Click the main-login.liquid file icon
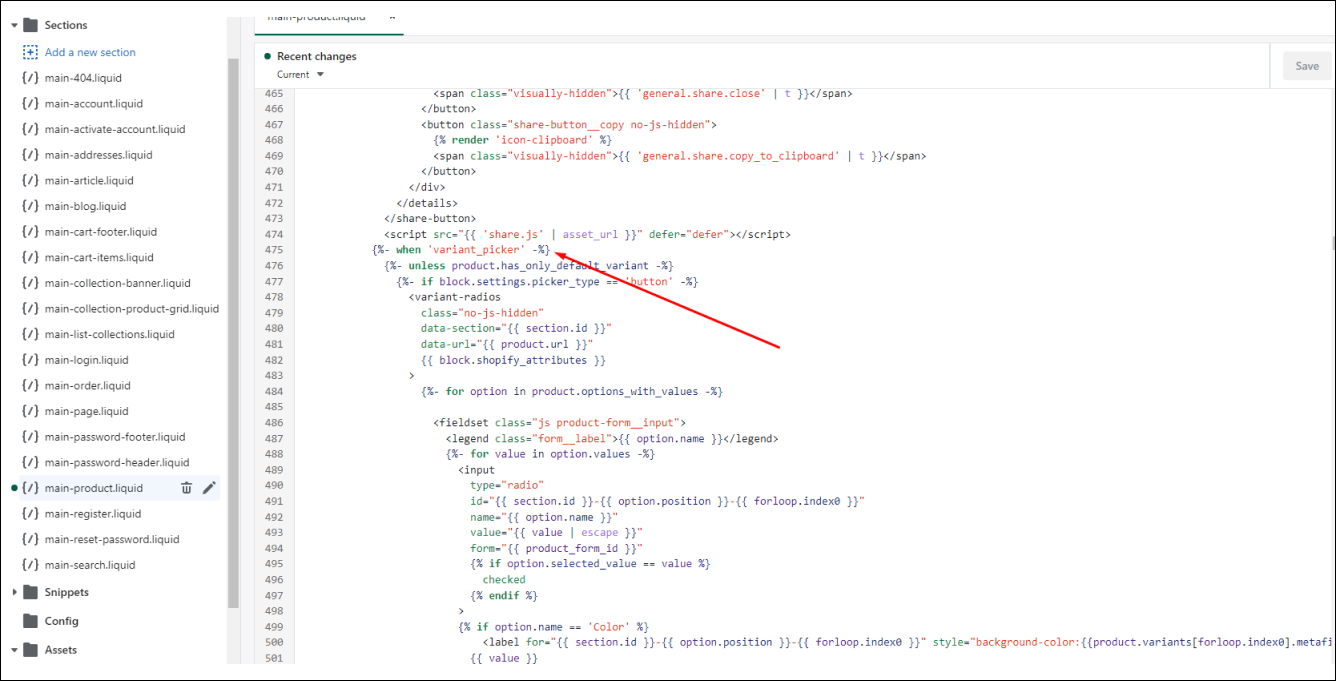The width and height of the screenshot is (1336, 681). pyautogui.click(x=30, y=360)
